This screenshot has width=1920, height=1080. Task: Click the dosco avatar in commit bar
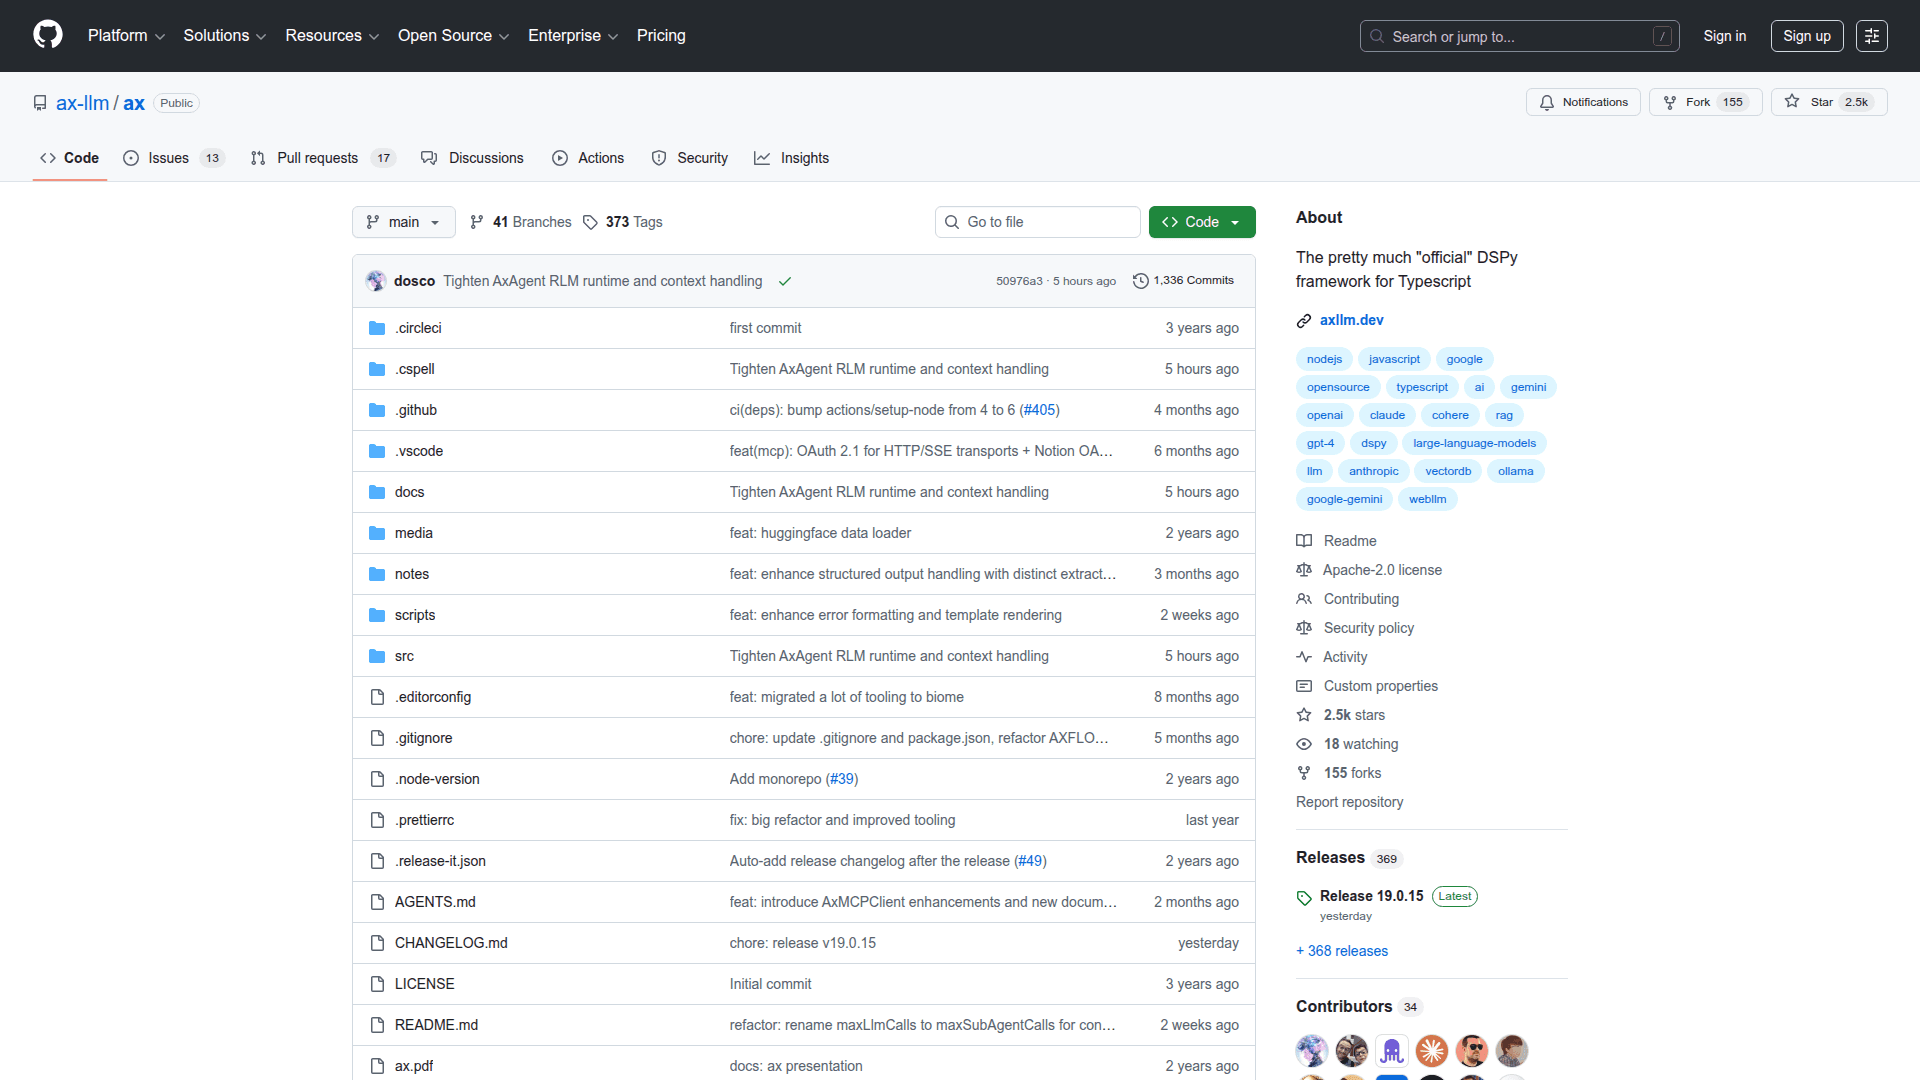(x=376, y=281)
